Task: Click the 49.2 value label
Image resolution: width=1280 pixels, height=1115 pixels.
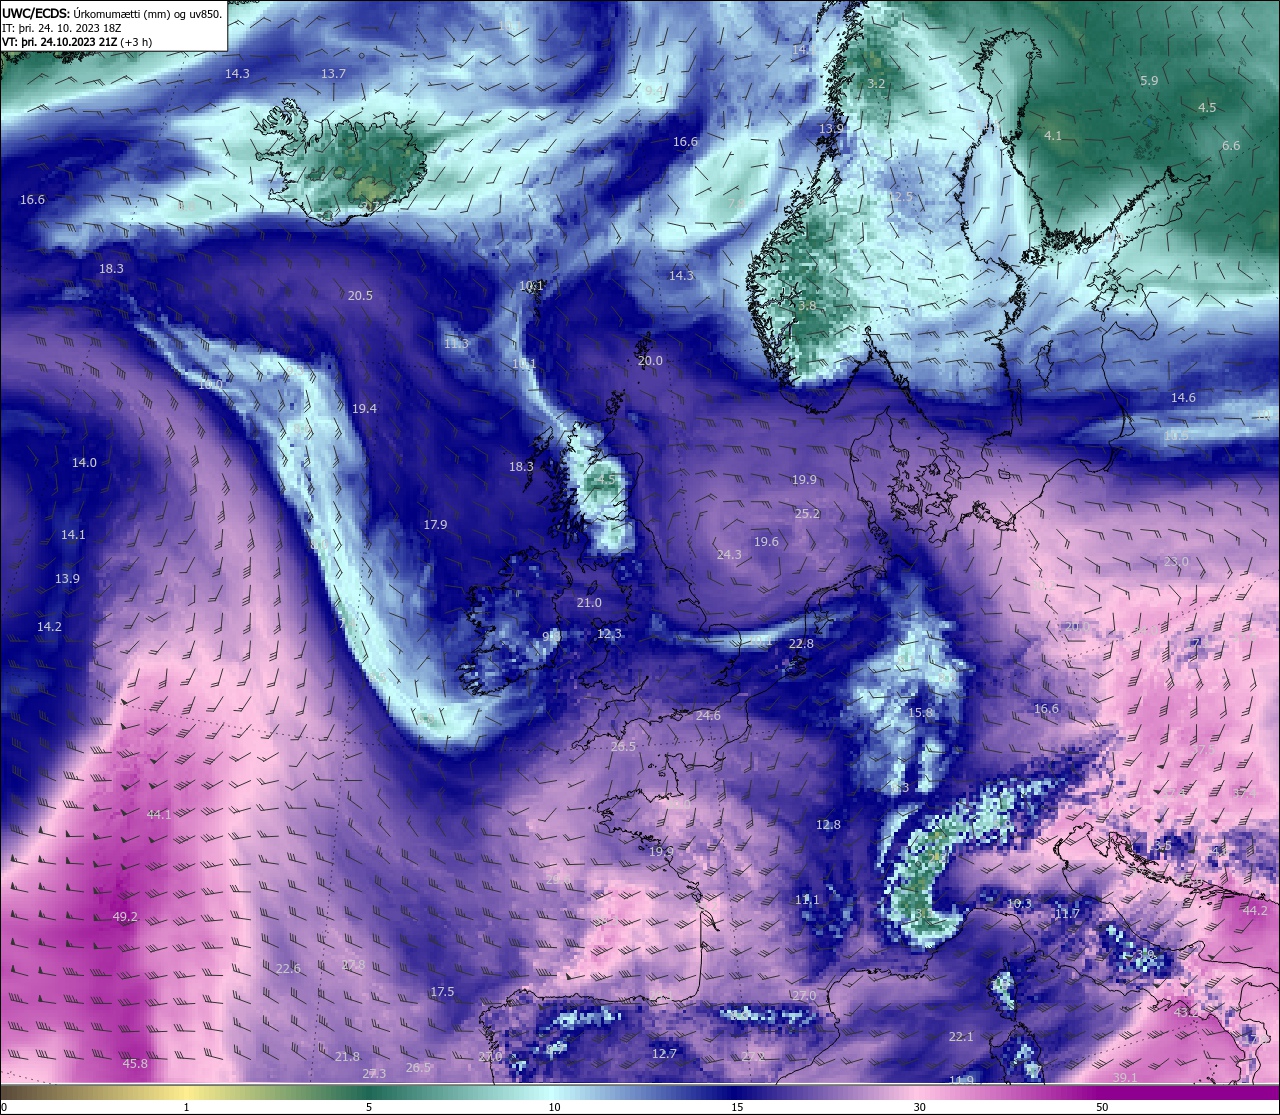Action: (125, 917)
